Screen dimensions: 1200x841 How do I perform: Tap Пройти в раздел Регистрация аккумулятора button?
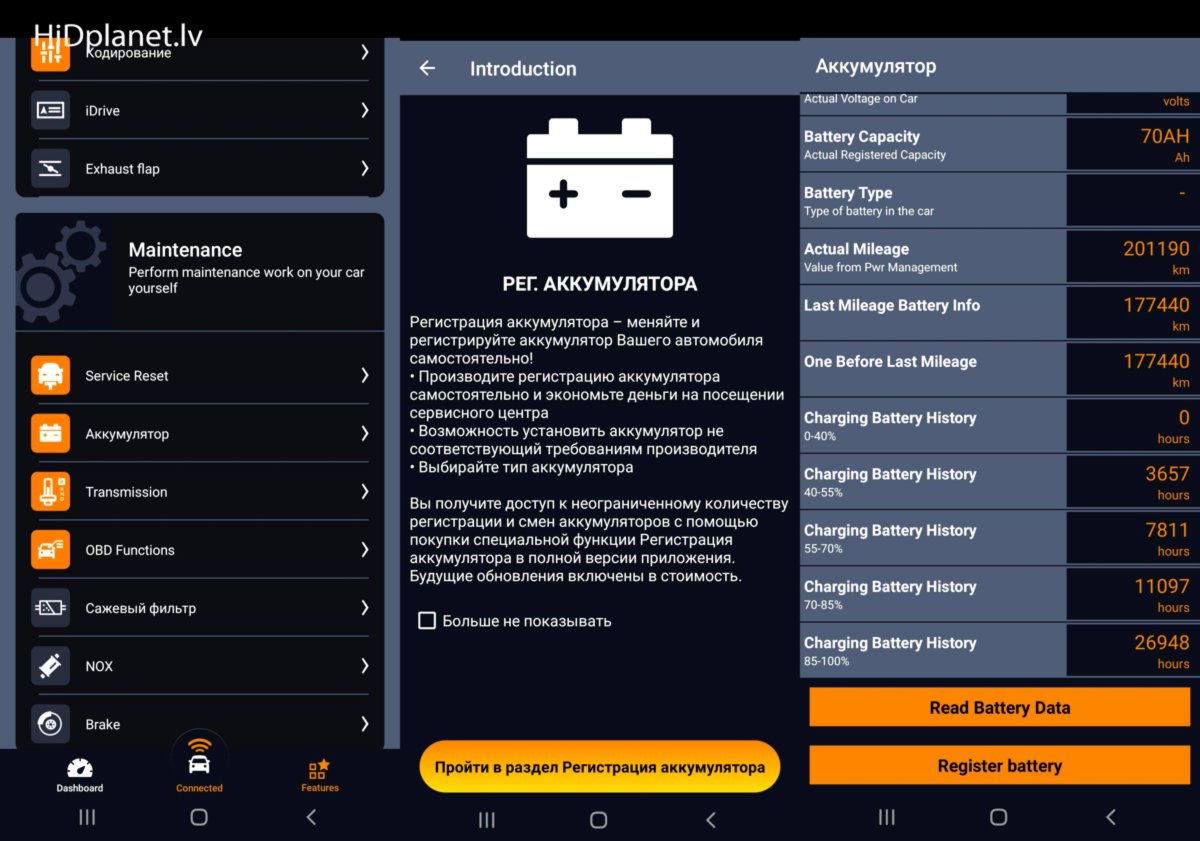tap(599, 767)
